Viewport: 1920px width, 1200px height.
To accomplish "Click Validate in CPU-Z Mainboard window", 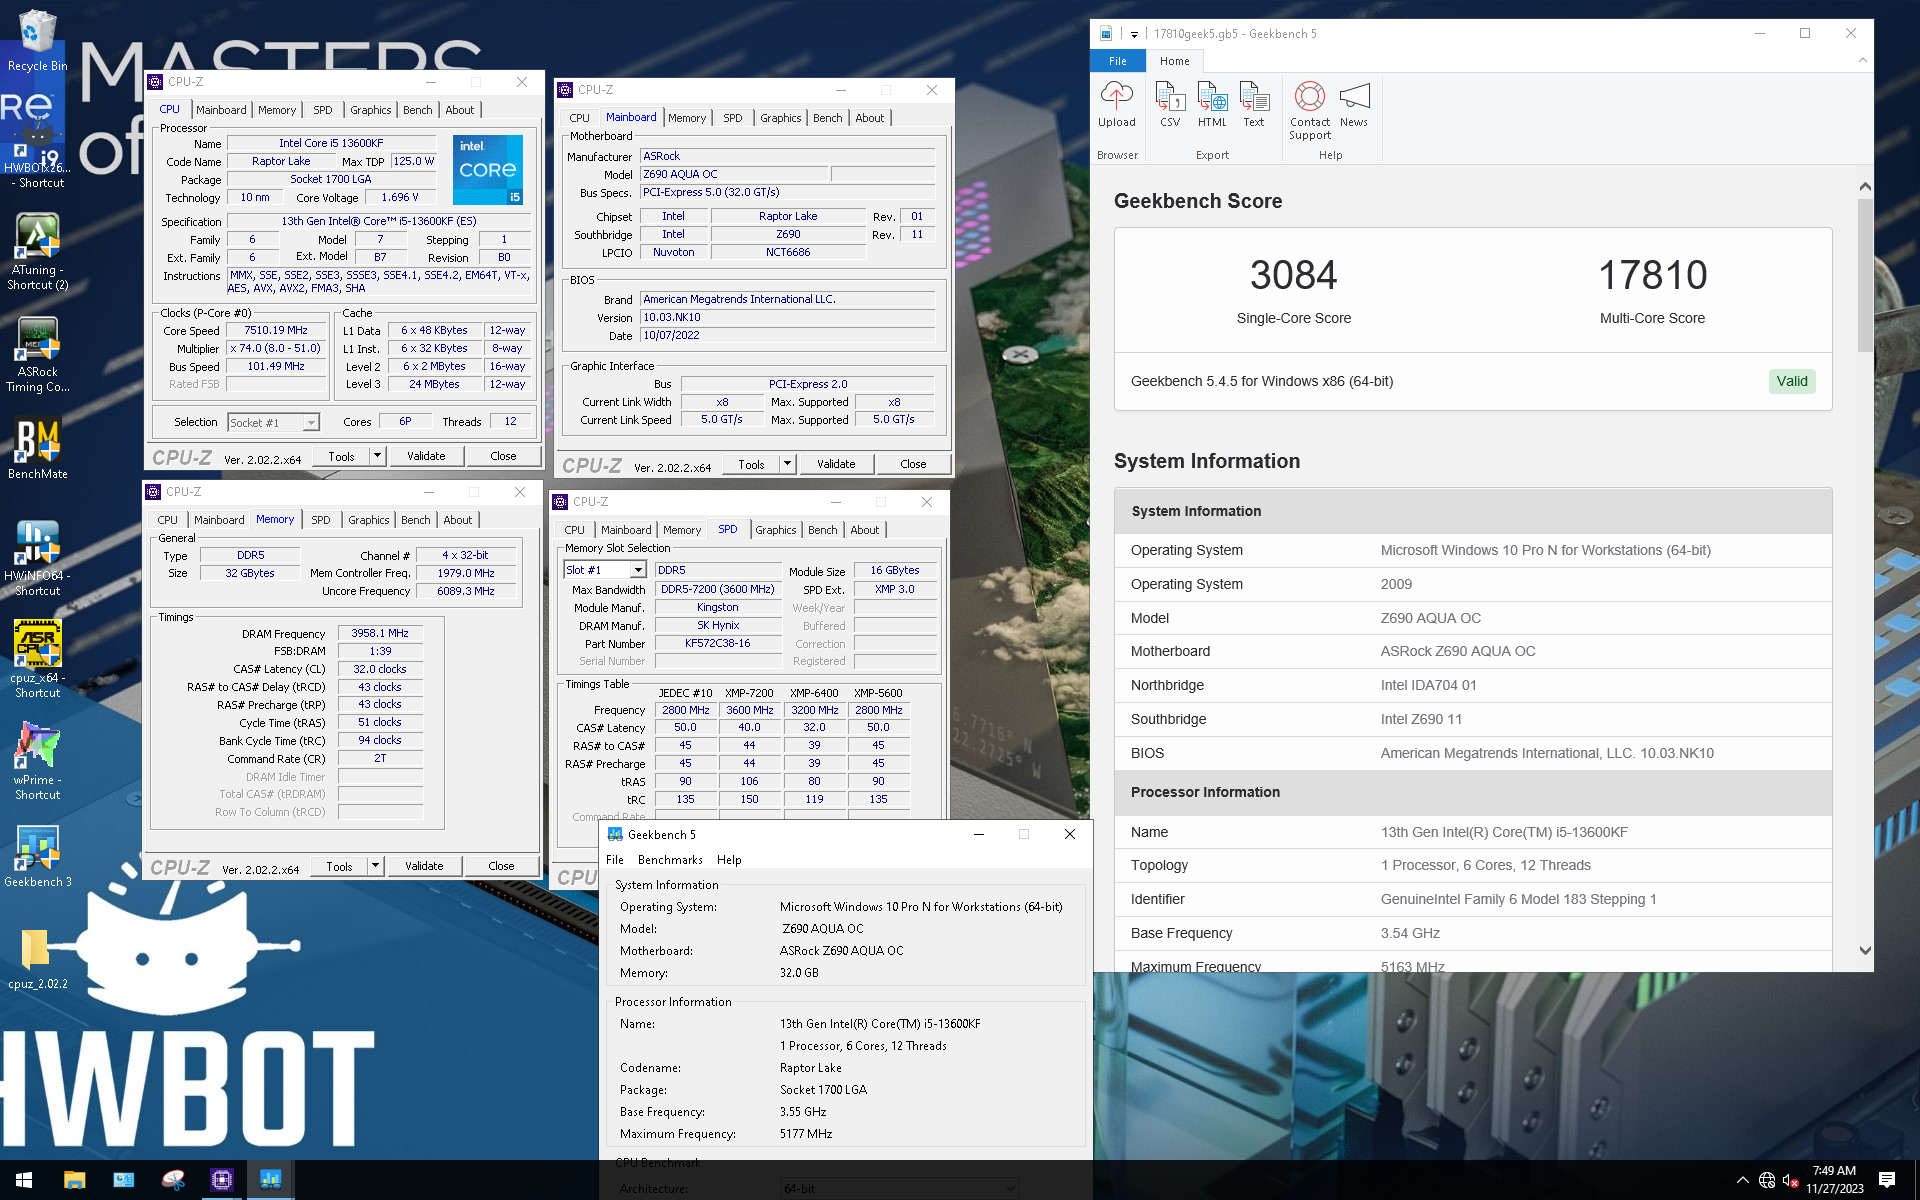I will (836, 464).
